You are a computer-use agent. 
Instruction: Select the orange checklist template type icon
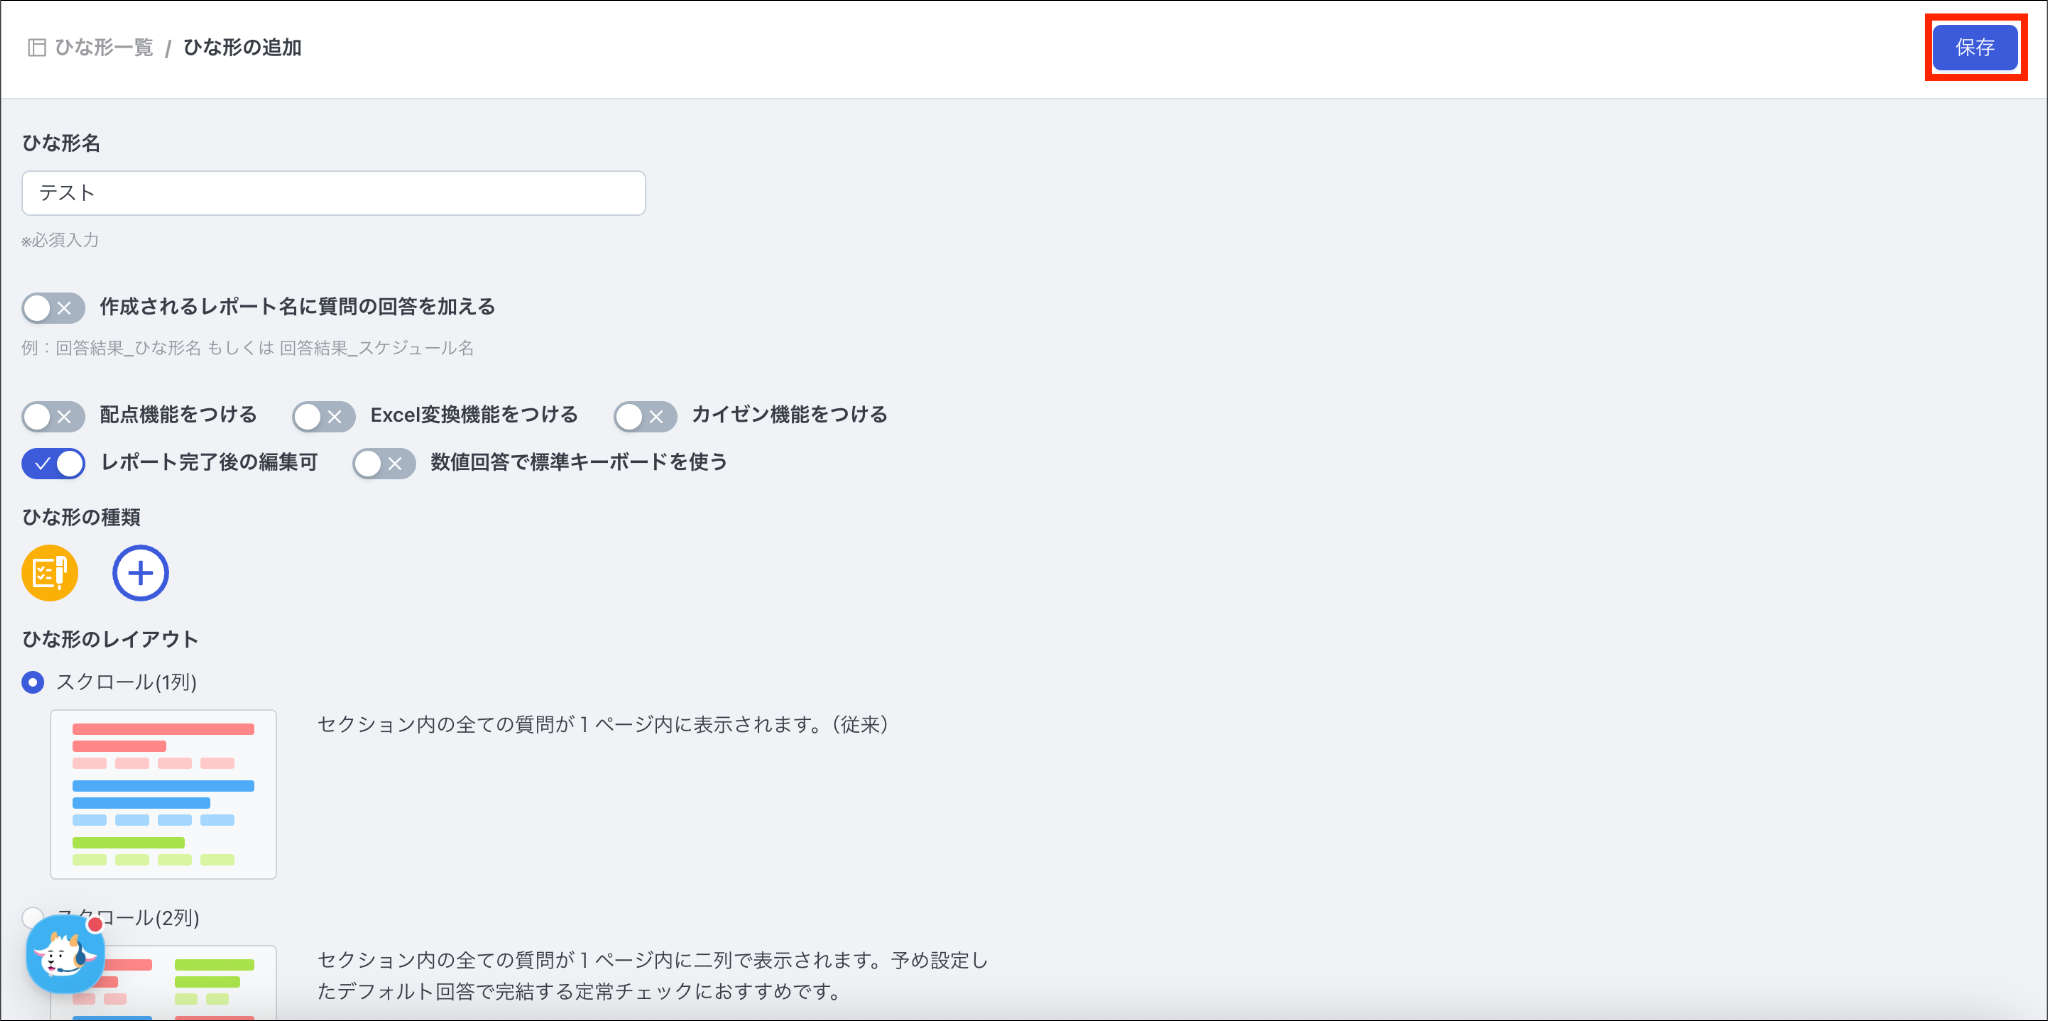pyautogui.click(x=50, y=573)
